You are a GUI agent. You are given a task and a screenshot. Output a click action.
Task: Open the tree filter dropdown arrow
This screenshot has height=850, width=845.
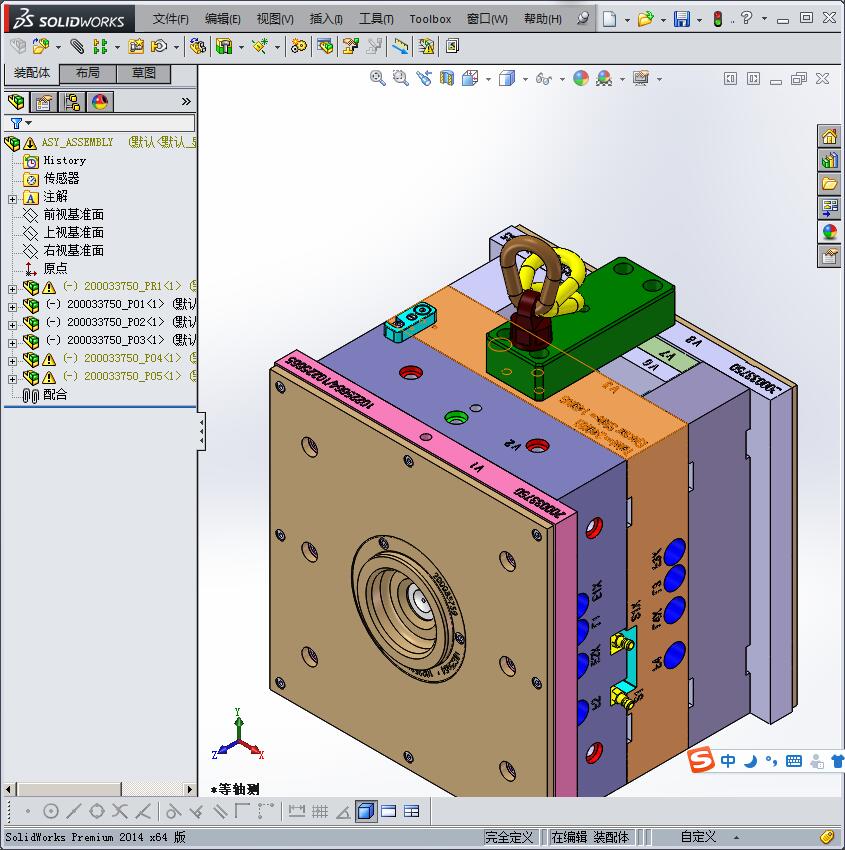(x=28, y=123)
